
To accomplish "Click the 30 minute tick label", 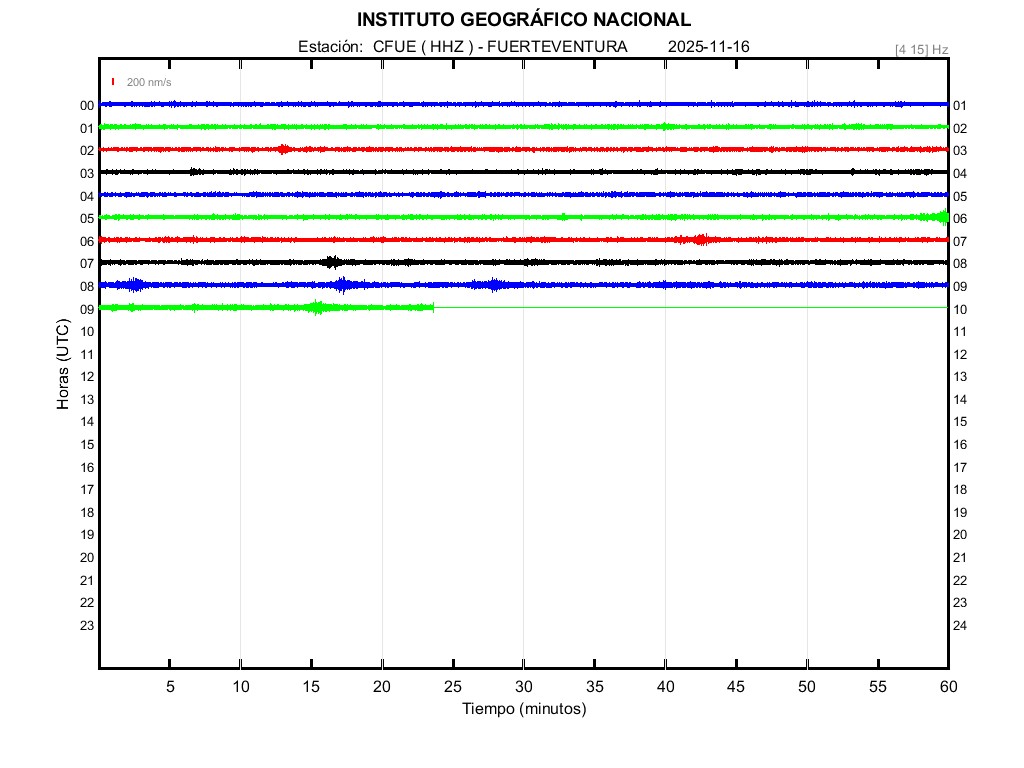I will (523, 687).
